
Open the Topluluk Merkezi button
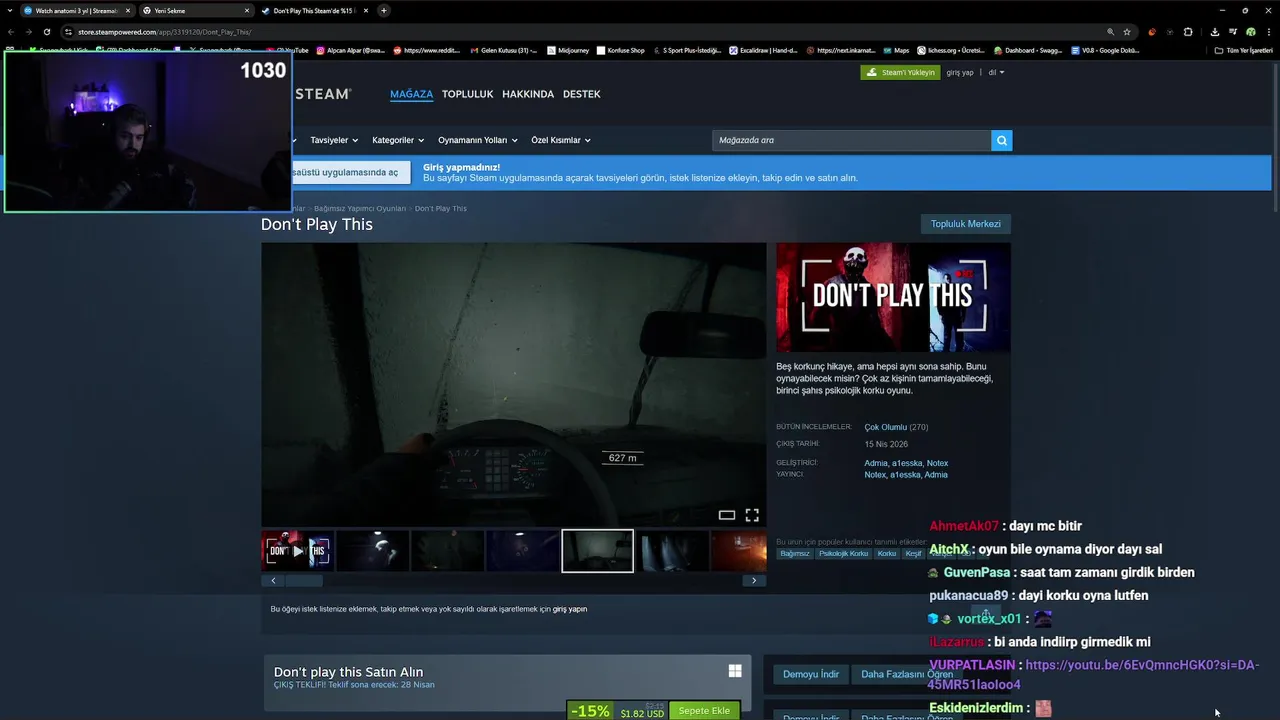point(966,224)
